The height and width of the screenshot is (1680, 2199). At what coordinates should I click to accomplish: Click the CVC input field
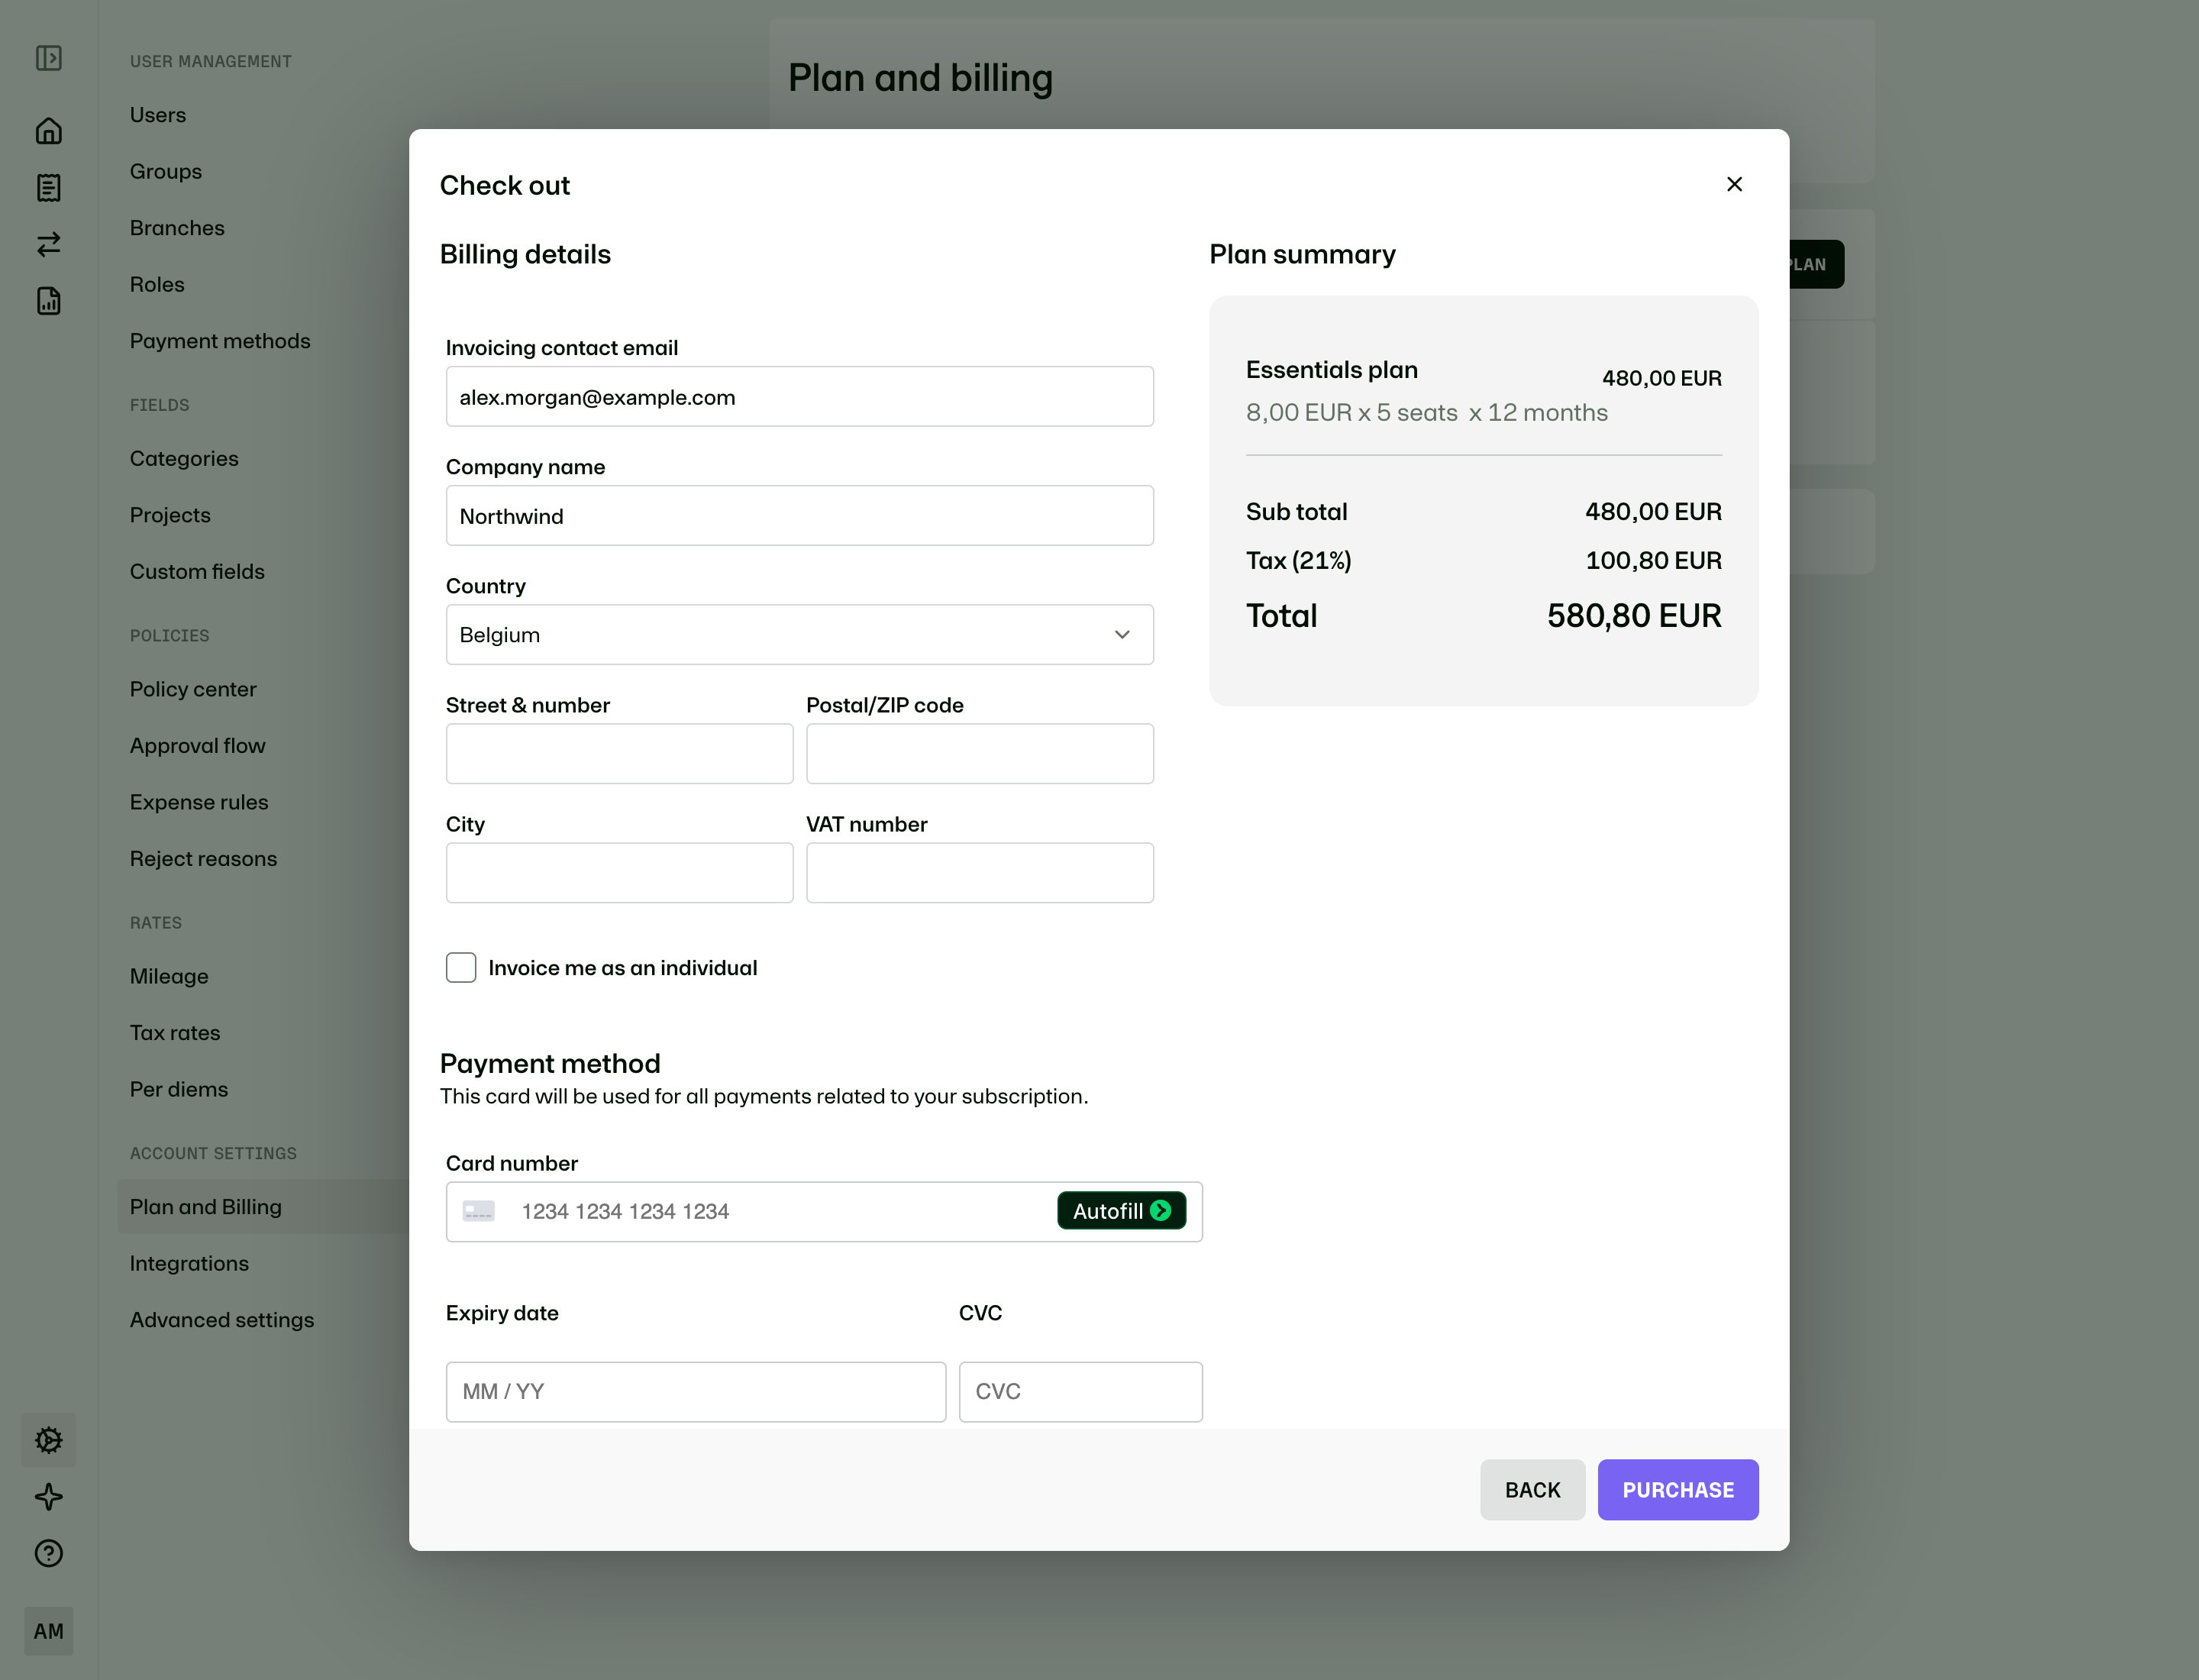(1080, 1391)
